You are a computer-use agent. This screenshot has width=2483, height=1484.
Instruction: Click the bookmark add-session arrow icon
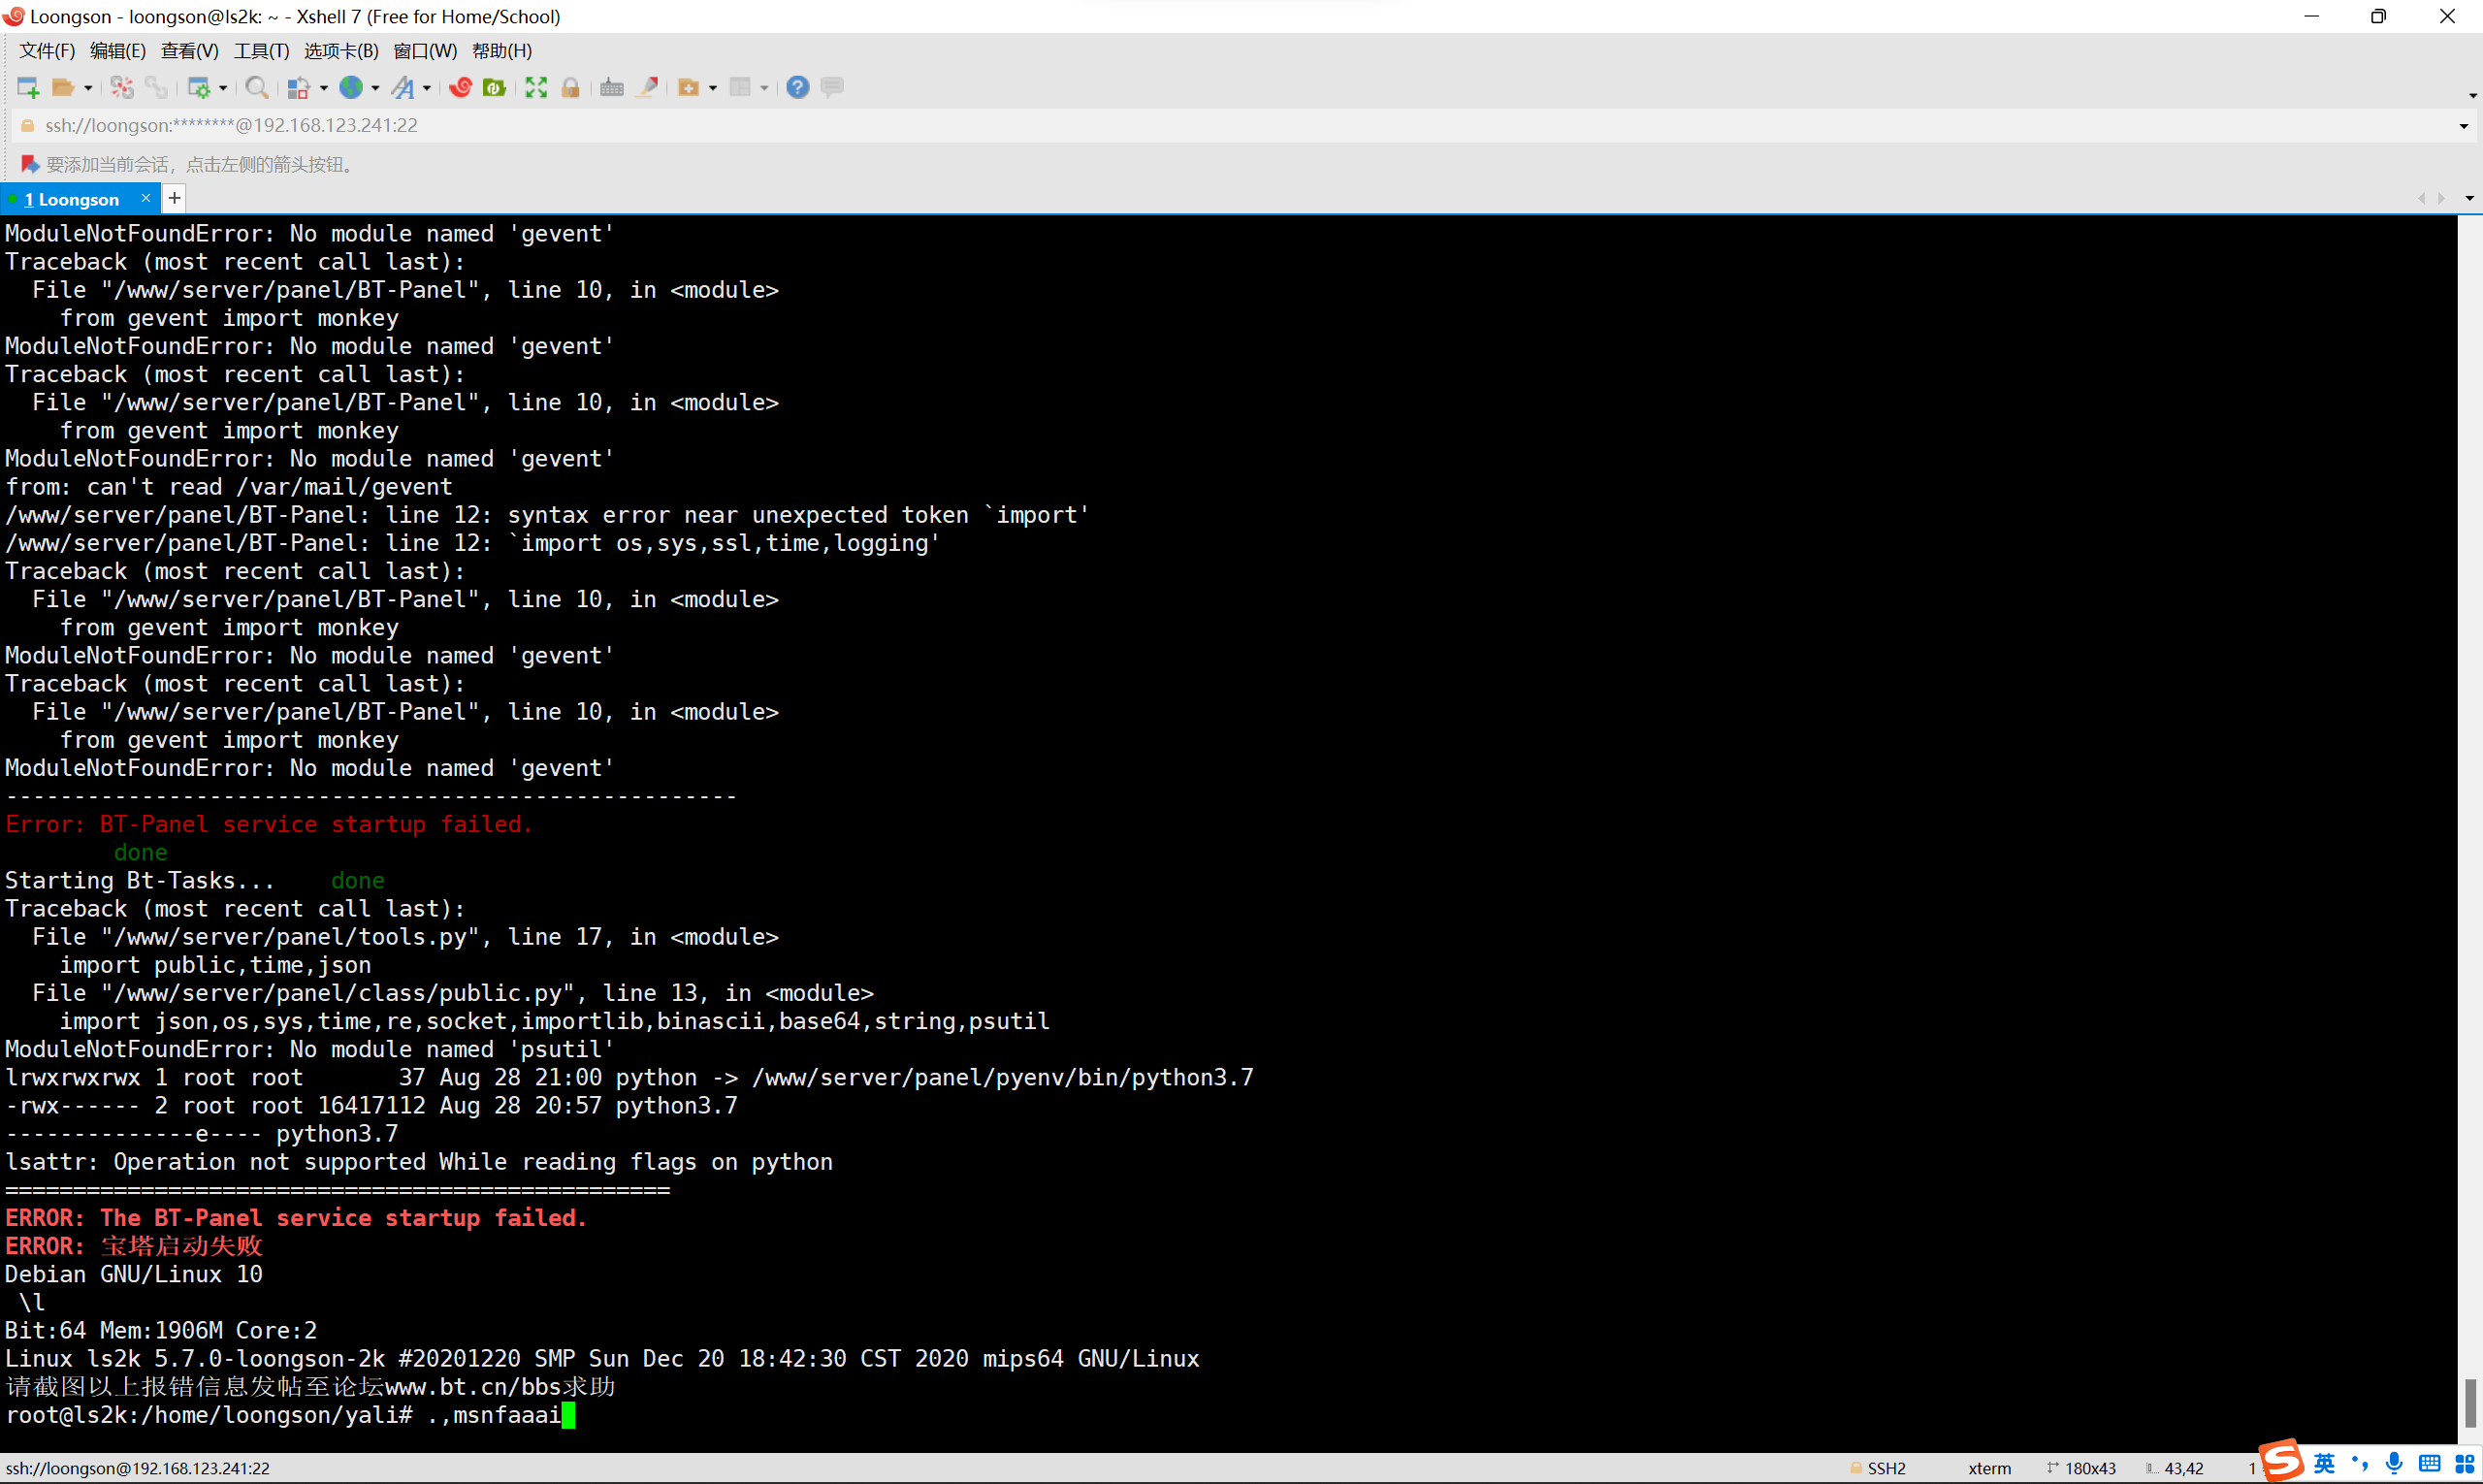(30, 164)
